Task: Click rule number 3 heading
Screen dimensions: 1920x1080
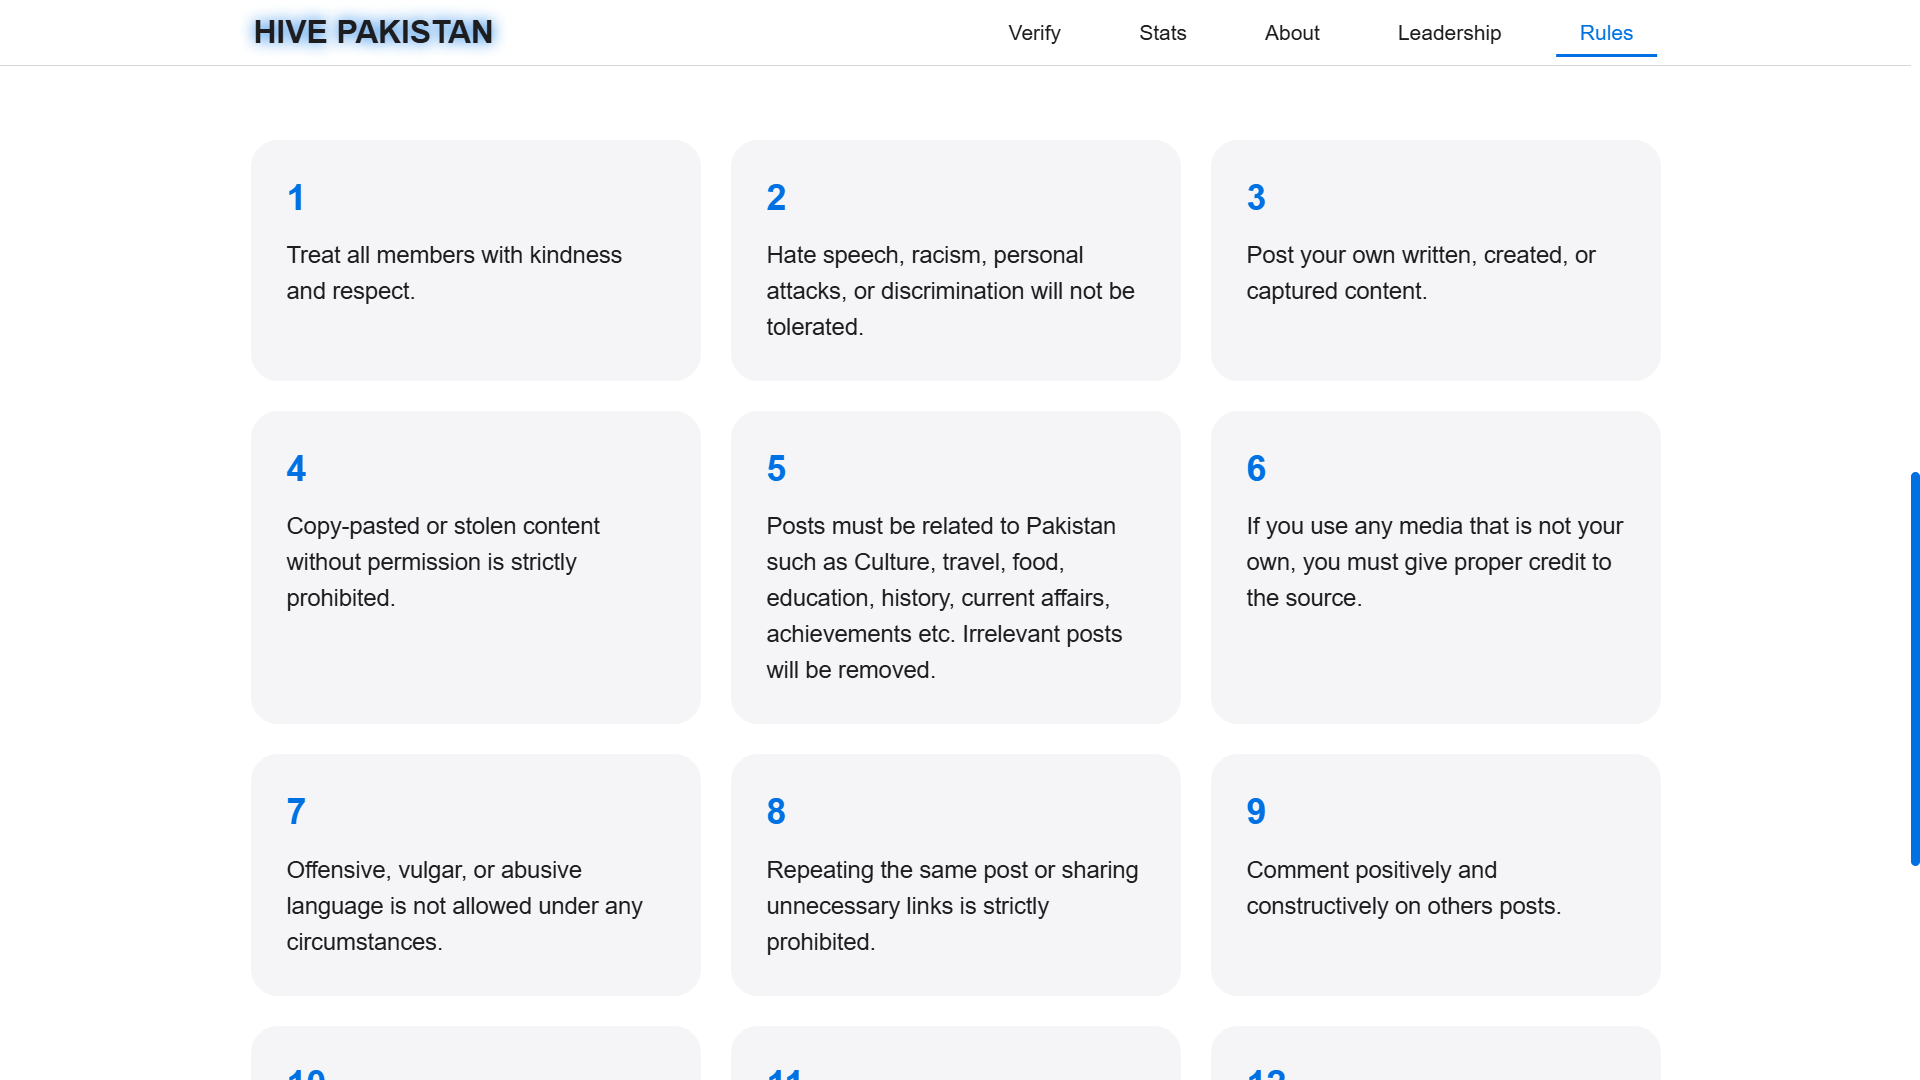Action: 1256,197
